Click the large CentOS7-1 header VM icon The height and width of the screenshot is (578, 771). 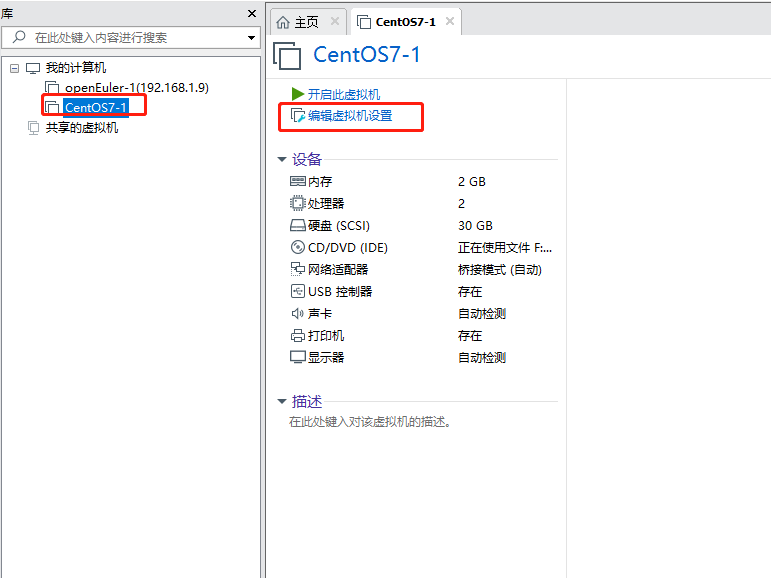pos(287,56)
